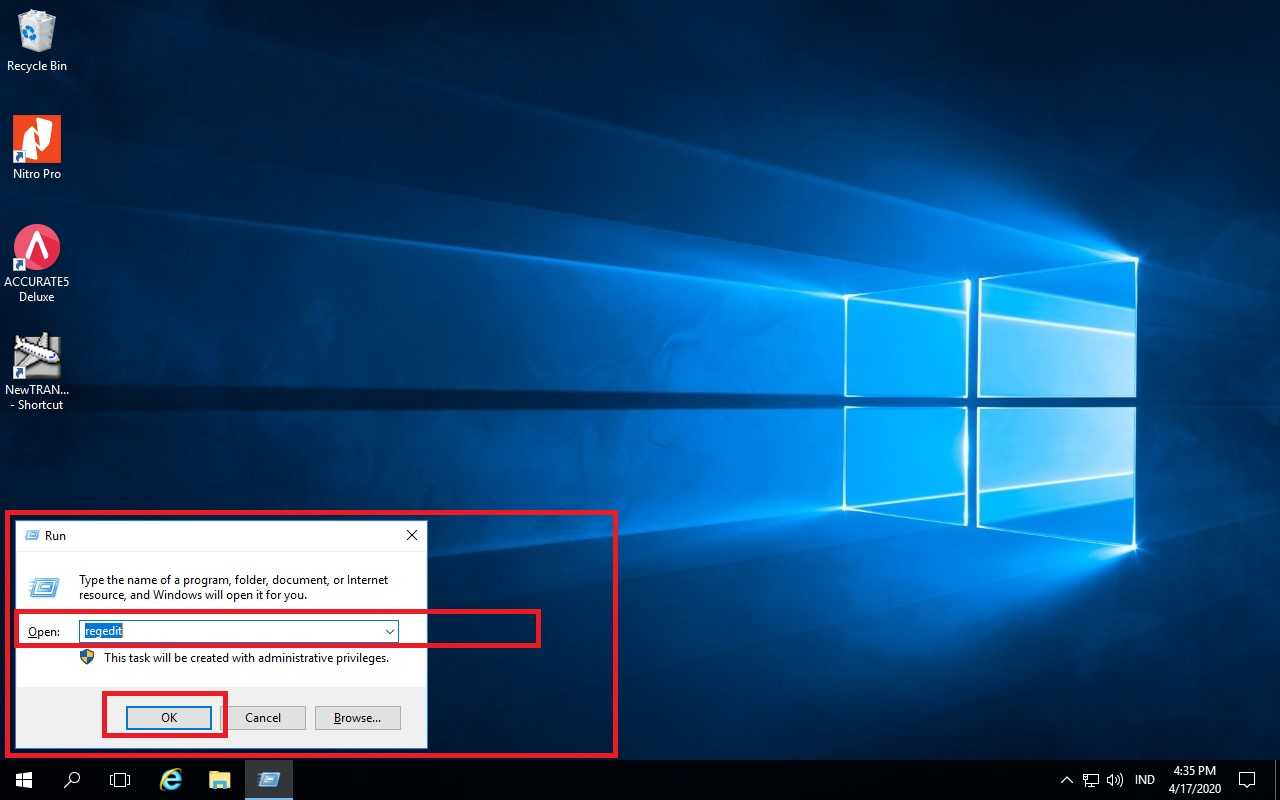Screen dimensions: 1280x800
Task: Click Cancel in the Run dialog
Action: coord(263,718)
